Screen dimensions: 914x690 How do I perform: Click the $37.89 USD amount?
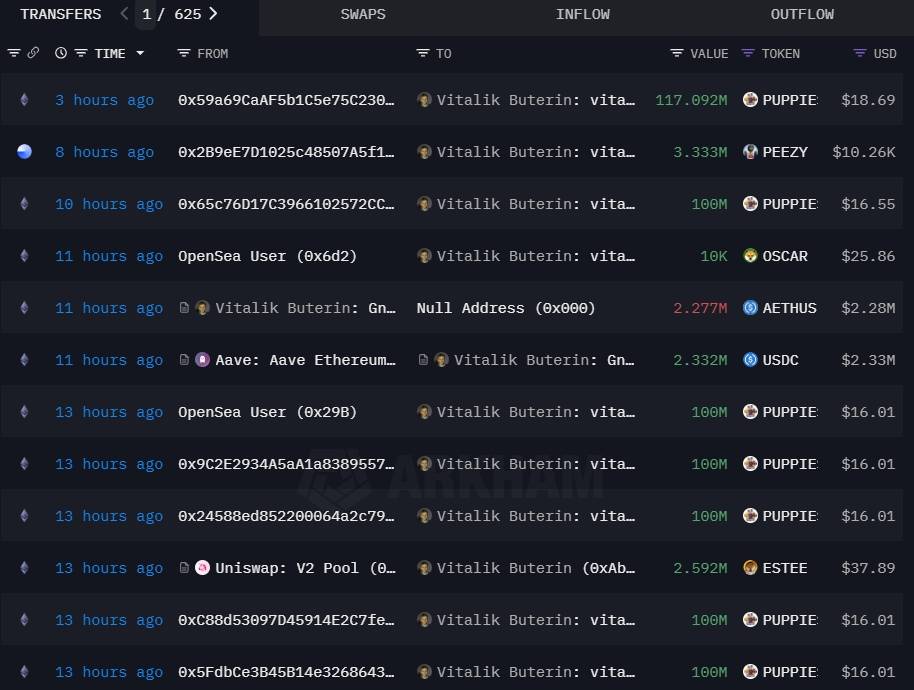point(869,568)
